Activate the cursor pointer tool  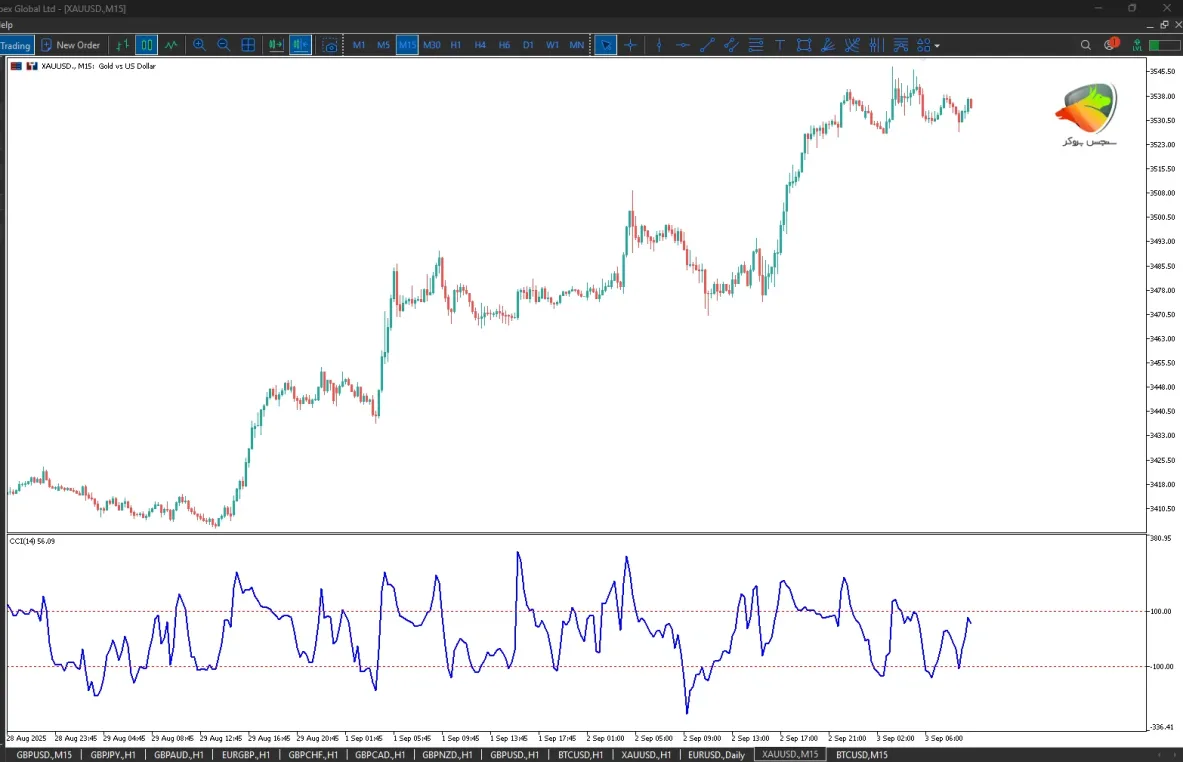(605, 45)
